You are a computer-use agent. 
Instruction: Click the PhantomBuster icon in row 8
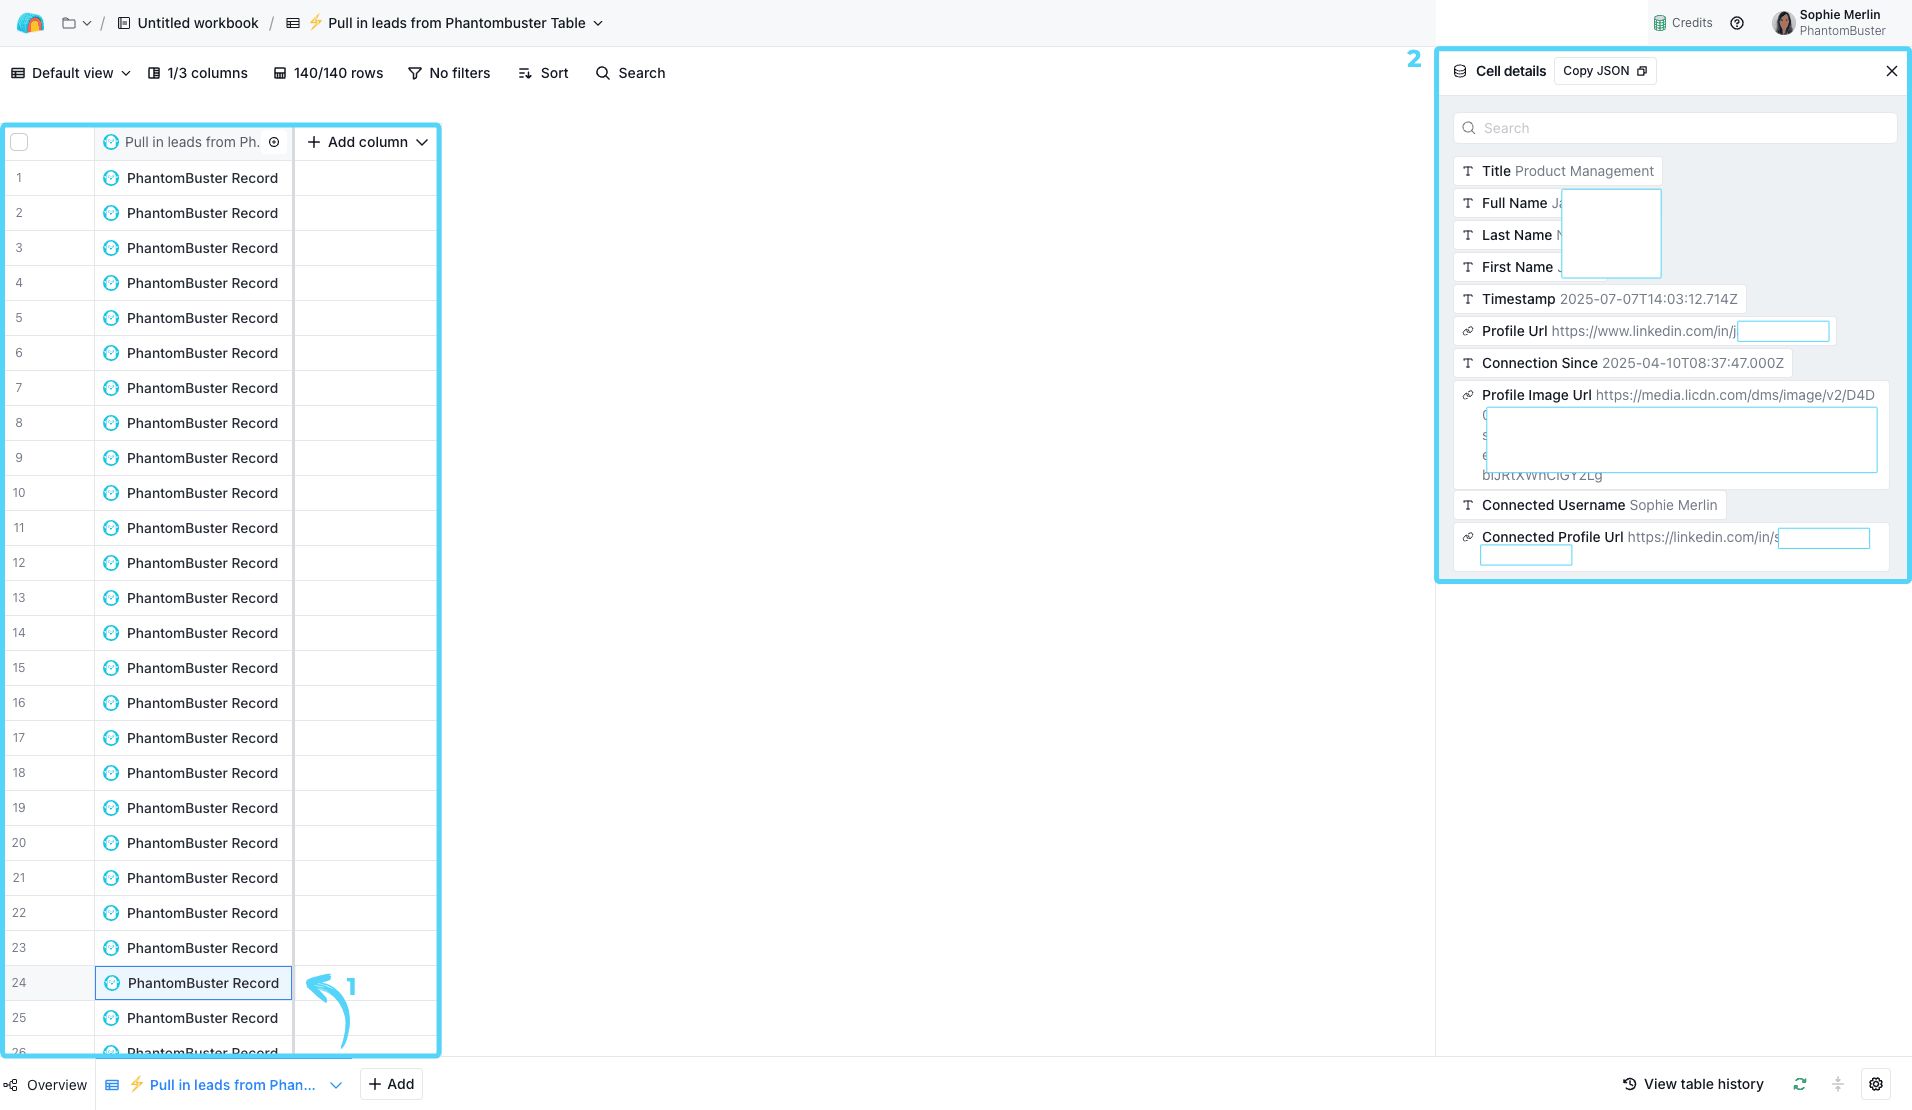pos(111,423)
